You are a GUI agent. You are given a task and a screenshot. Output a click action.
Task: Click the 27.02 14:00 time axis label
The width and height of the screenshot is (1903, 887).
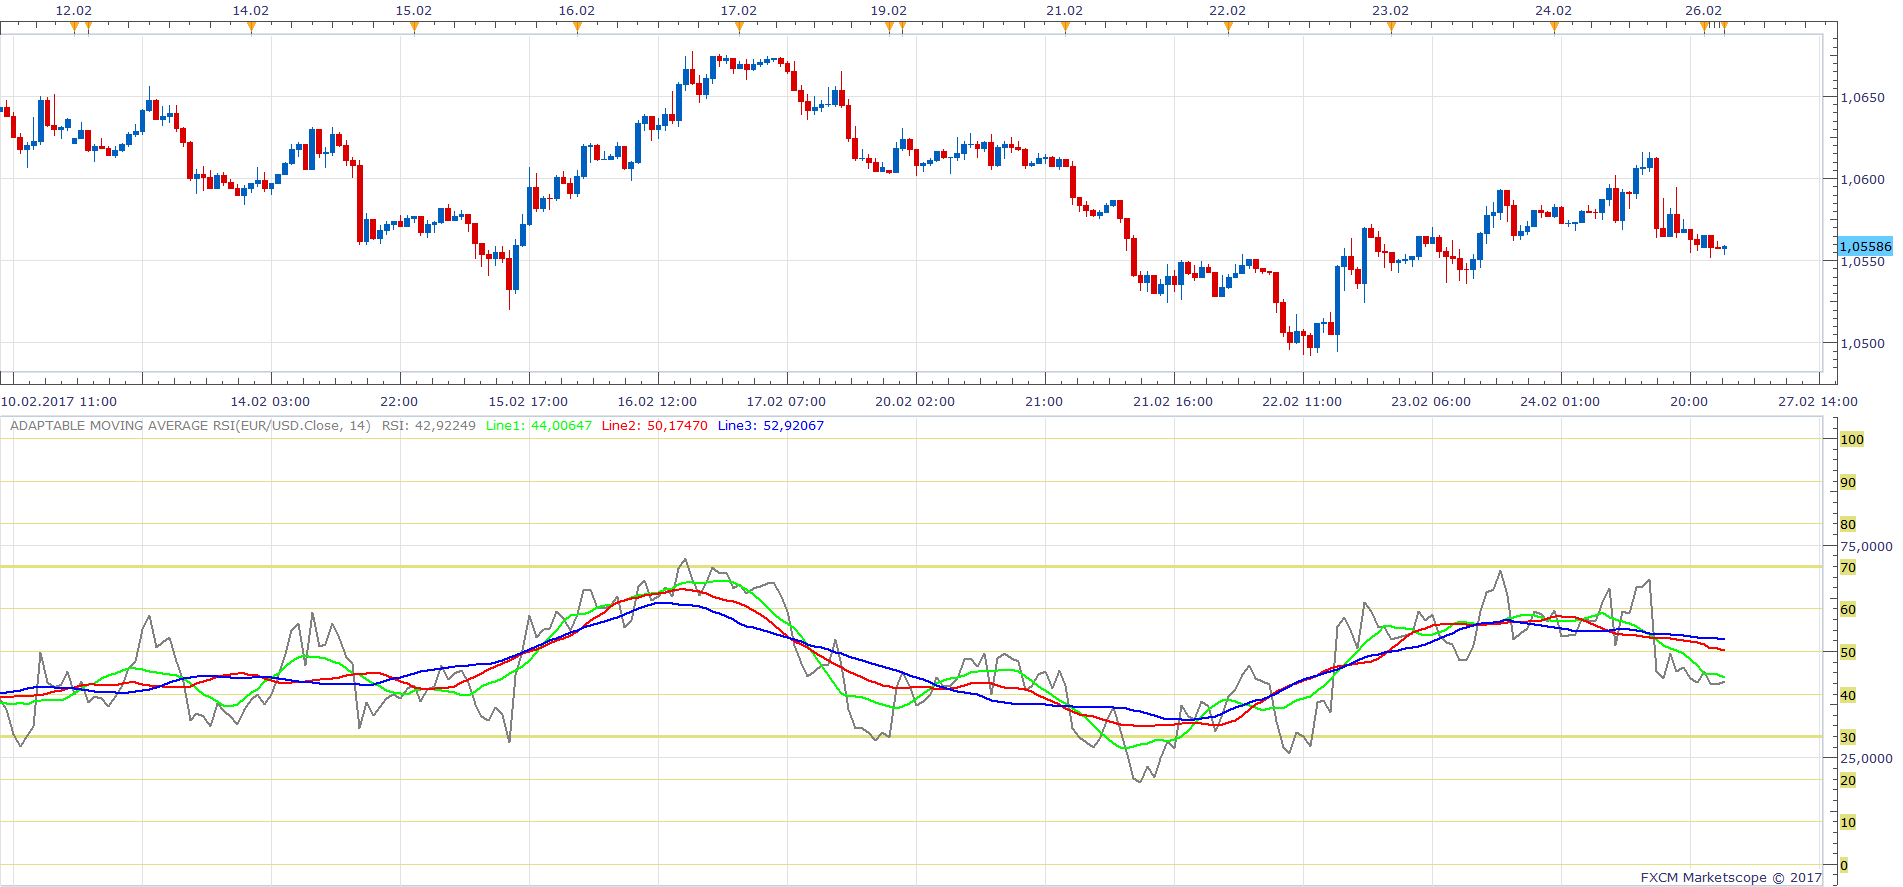(1818, 402)
